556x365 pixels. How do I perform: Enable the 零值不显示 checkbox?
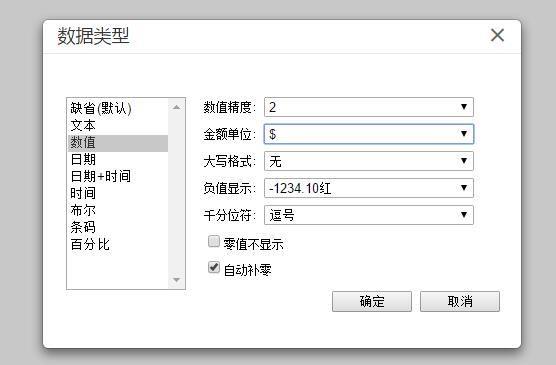coord(214,242)
